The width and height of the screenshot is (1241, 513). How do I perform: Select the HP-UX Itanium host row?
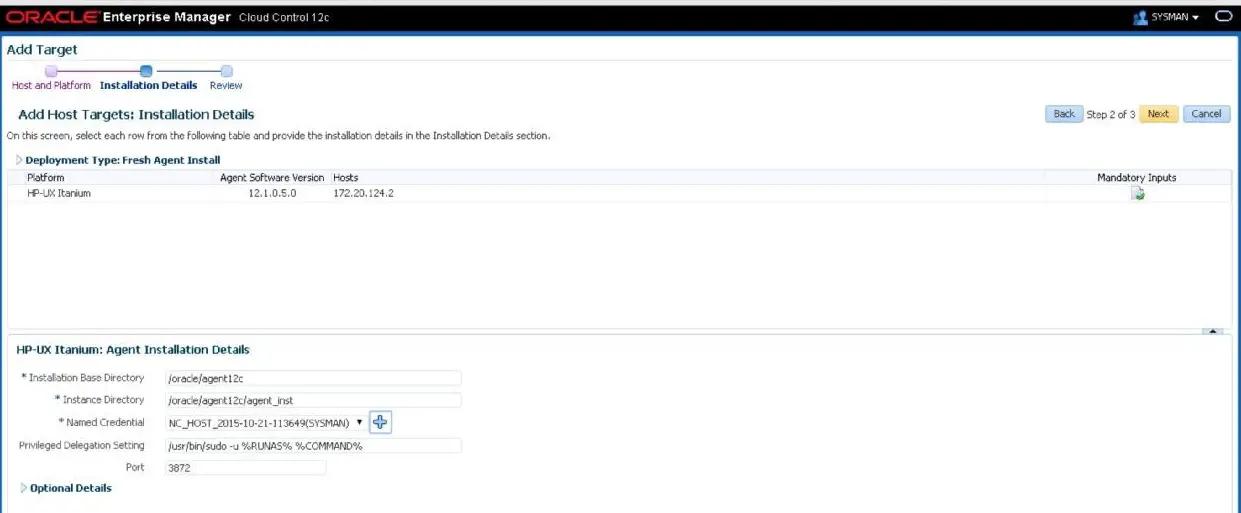[x=620, y=193]
